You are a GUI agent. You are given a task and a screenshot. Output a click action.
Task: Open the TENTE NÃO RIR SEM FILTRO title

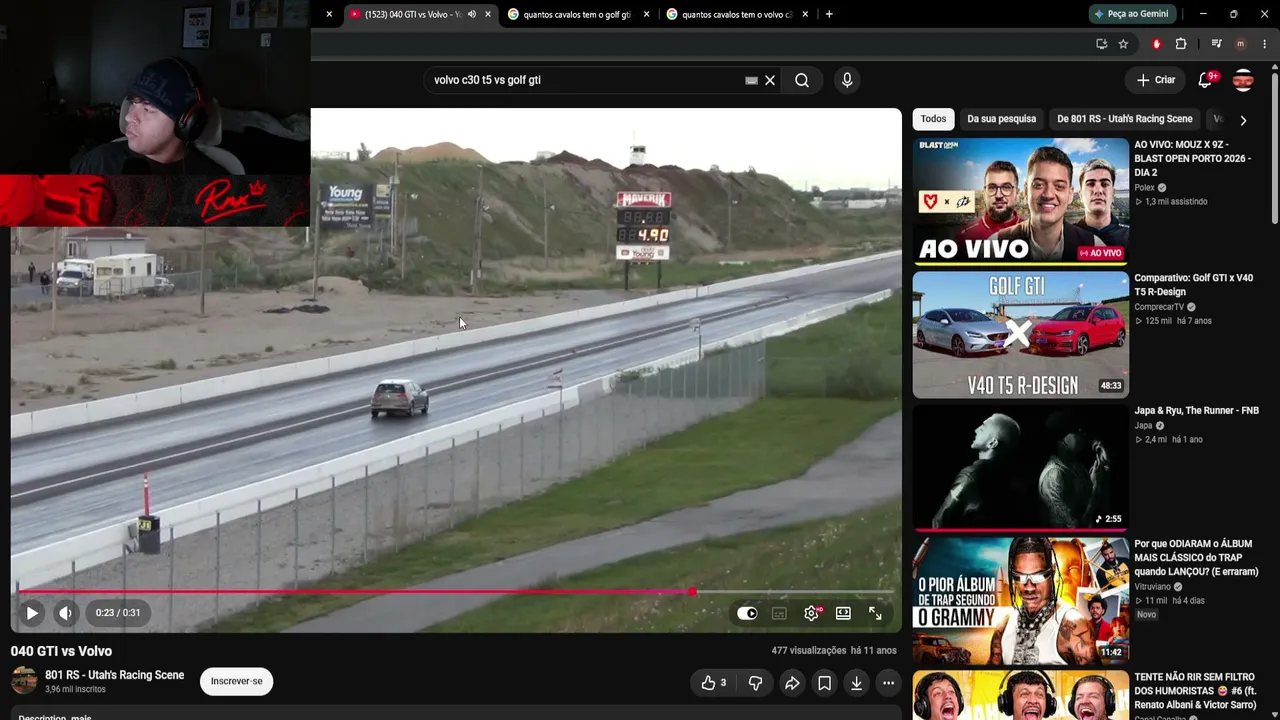1195,691
